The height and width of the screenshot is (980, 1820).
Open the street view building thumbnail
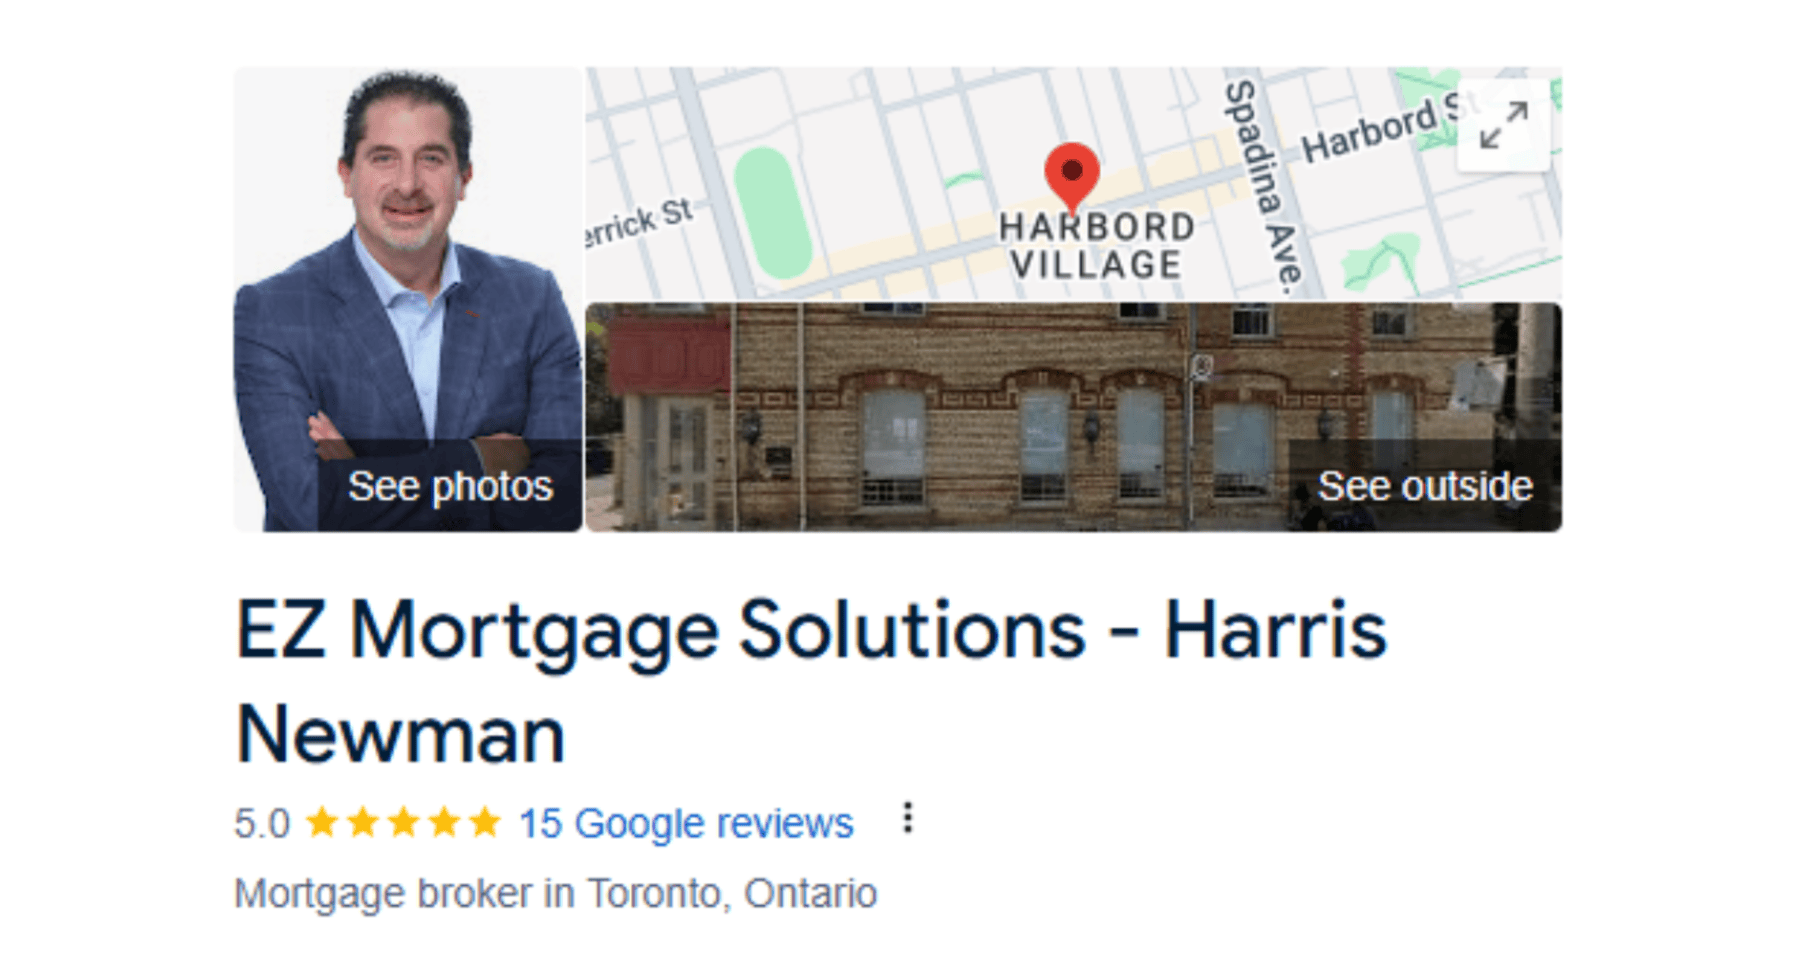1073,417
